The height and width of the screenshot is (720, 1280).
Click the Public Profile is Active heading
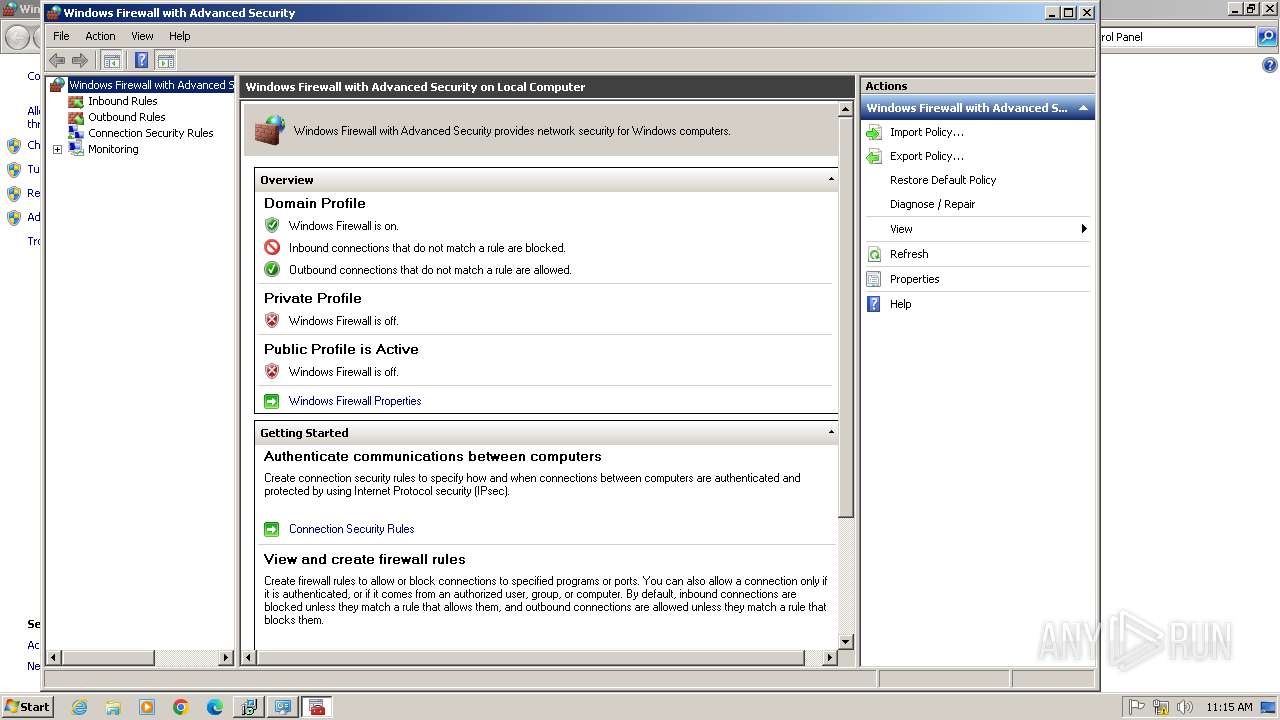[x=341, y=349]
